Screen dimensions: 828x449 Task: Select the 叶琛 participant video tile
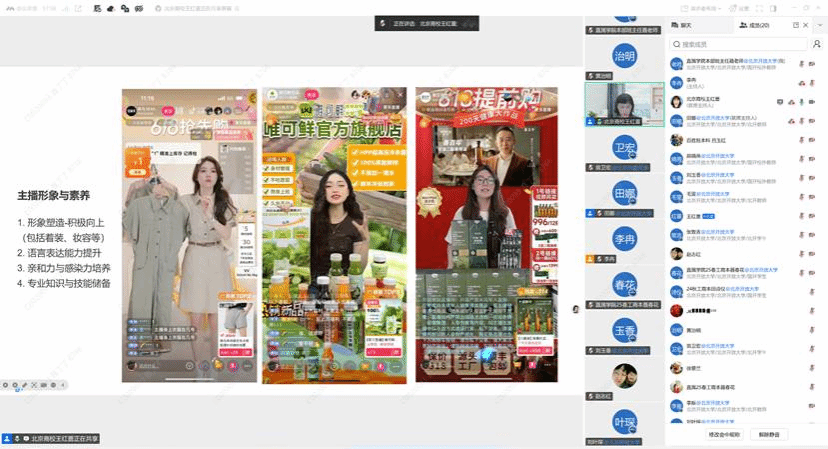point(624,424)
